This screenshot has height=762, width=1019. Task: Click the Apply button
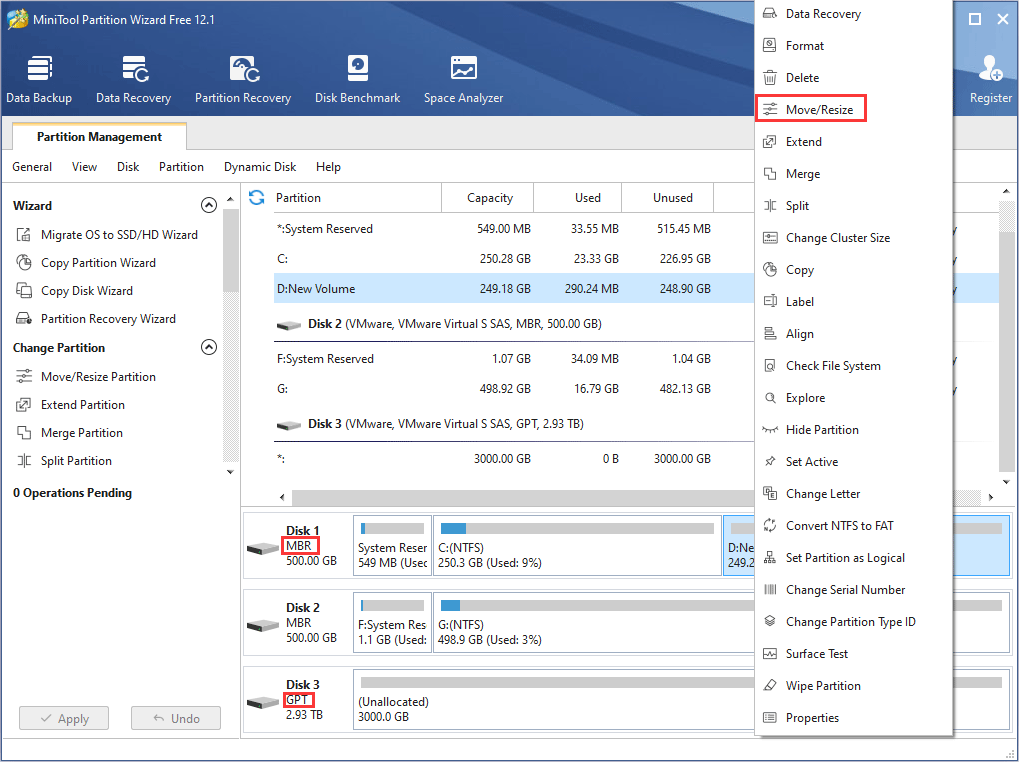tap(63, 717)
